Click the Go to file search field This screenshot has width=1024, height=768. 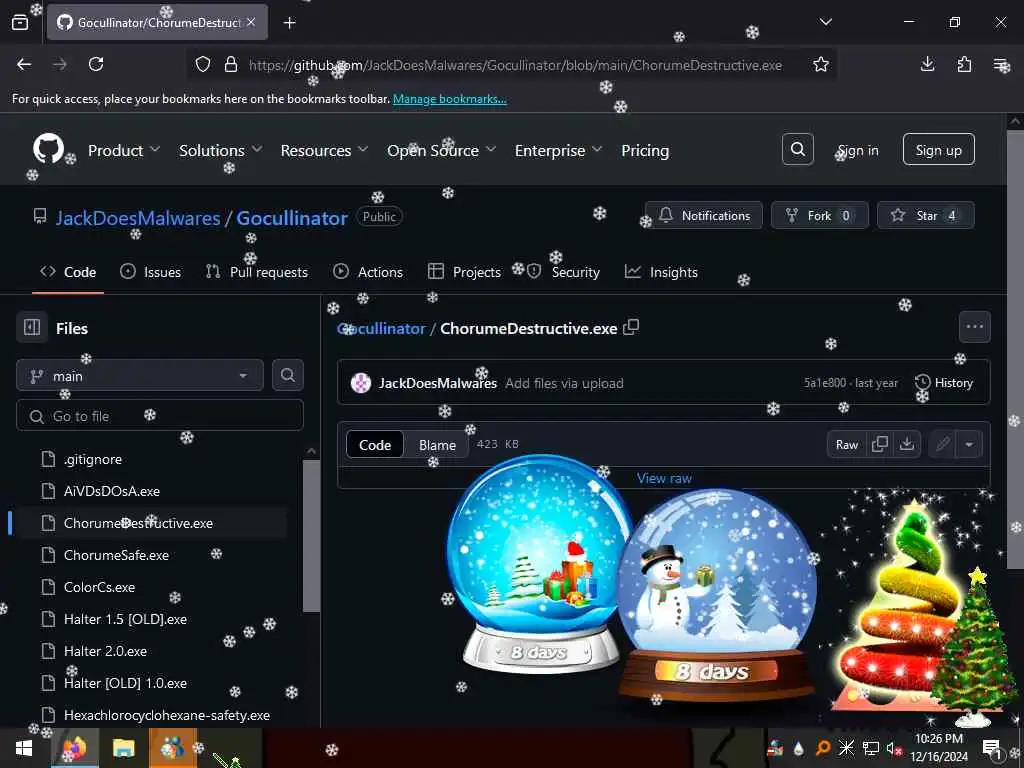(159, 416)
